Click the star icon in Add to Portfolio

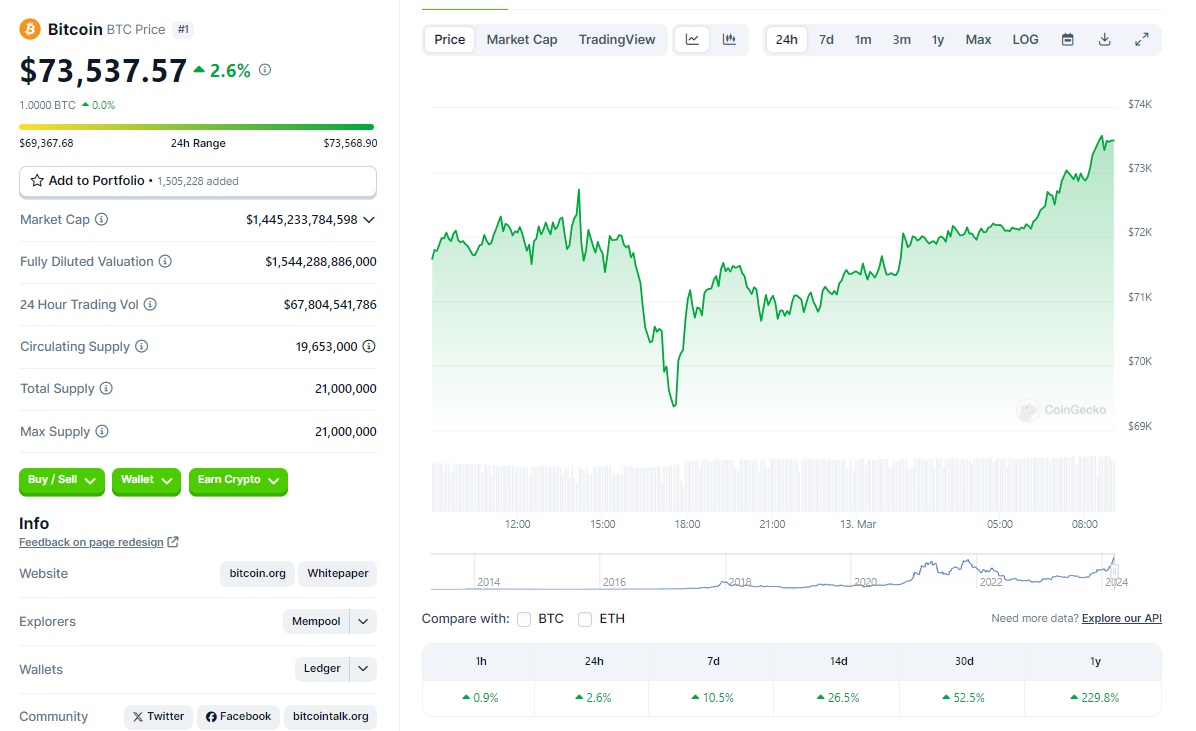click(x=37, y=181)
